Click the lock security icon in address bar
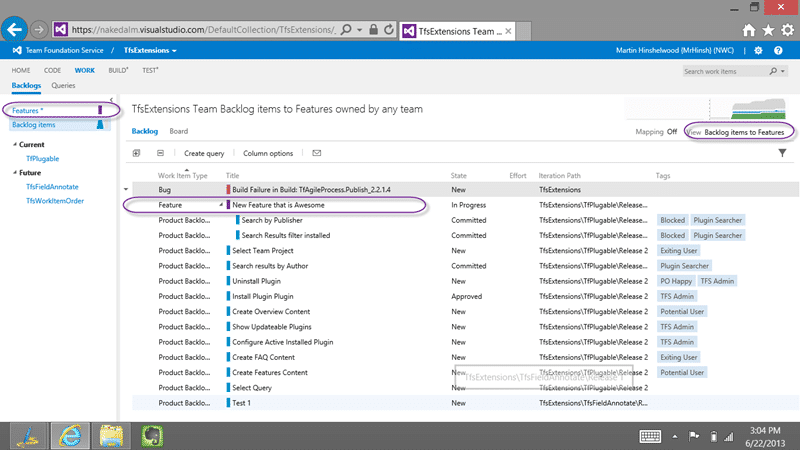 click(x=373, y=30)
